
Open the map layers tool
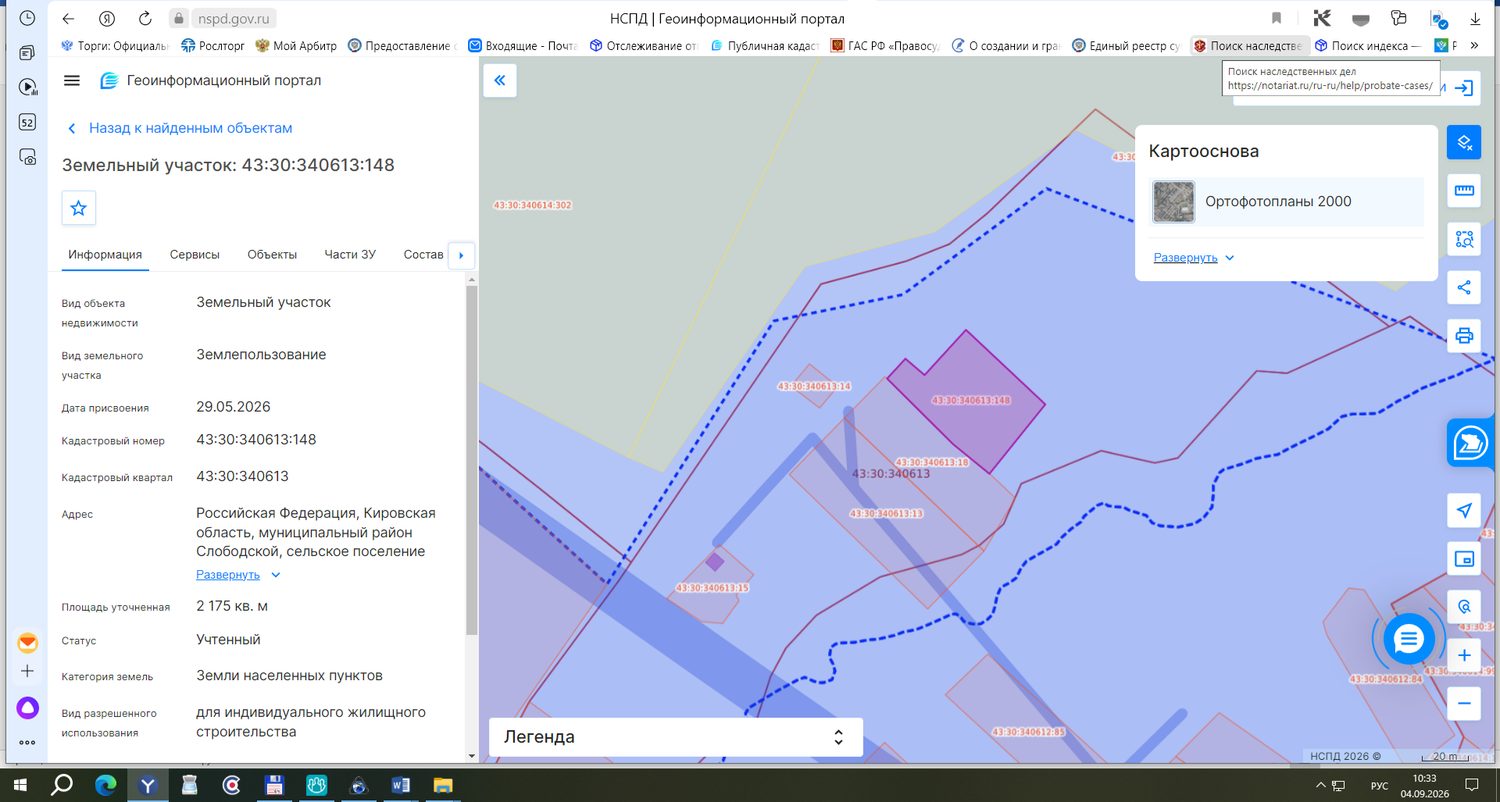[x=1464, y=142]
